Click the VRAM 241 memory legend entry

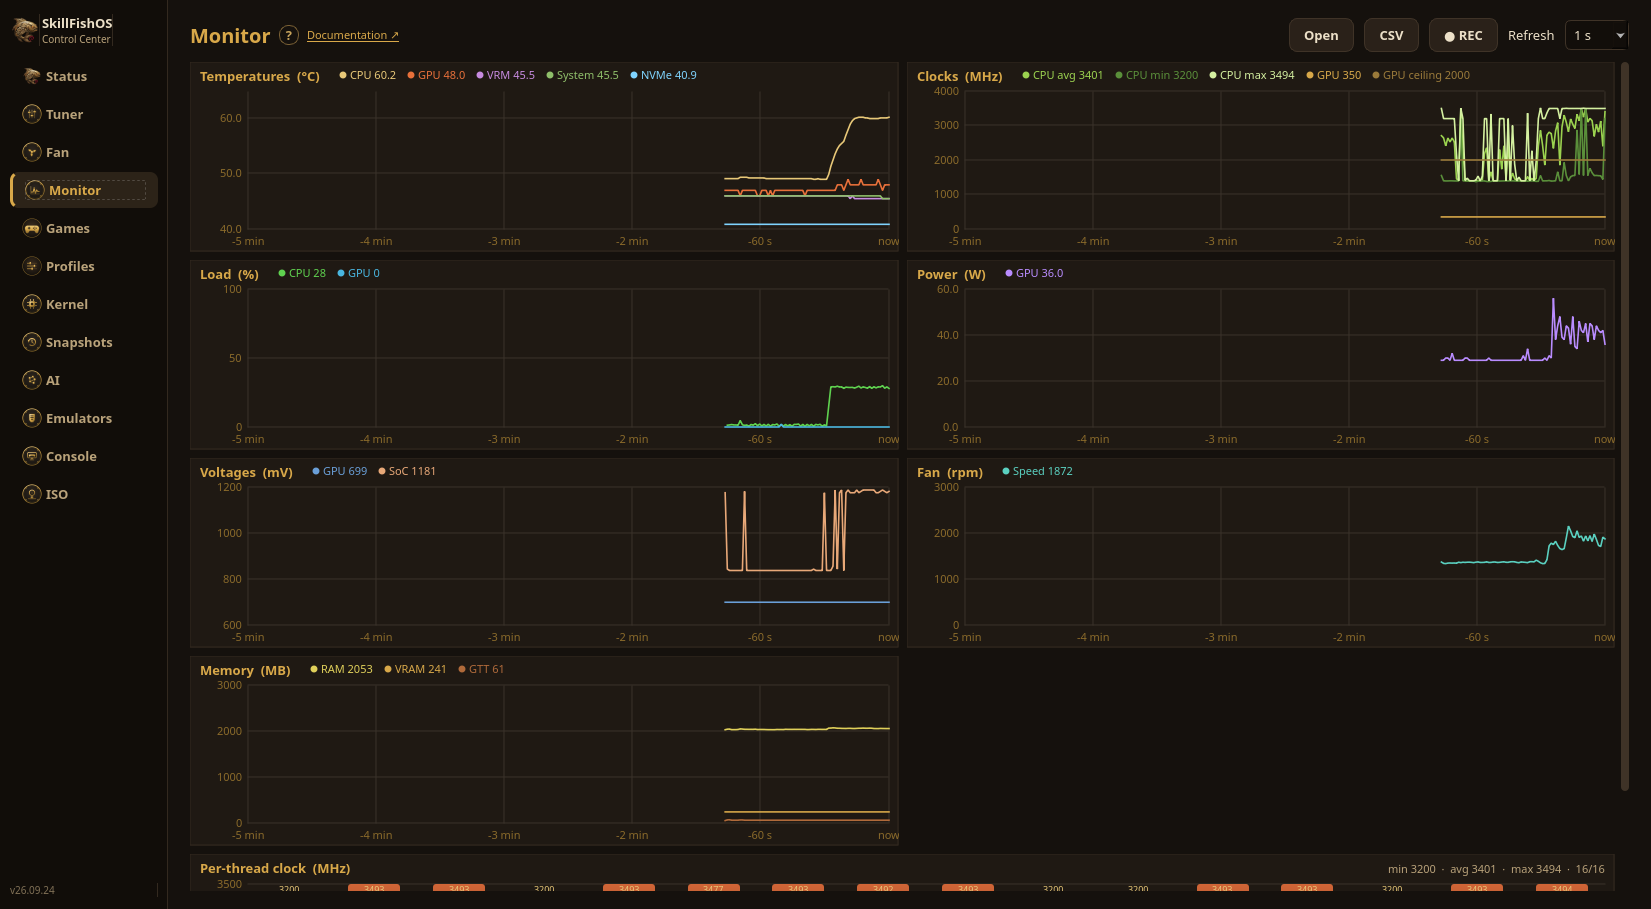pos(415,669)
